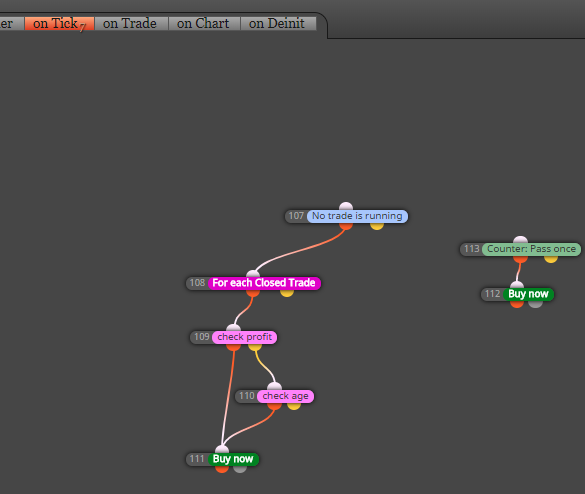Image resolution: width=585 pixels, height=494 pixels.
Task: Click orange output of No trade is running
Action: [x=346, y=226]
